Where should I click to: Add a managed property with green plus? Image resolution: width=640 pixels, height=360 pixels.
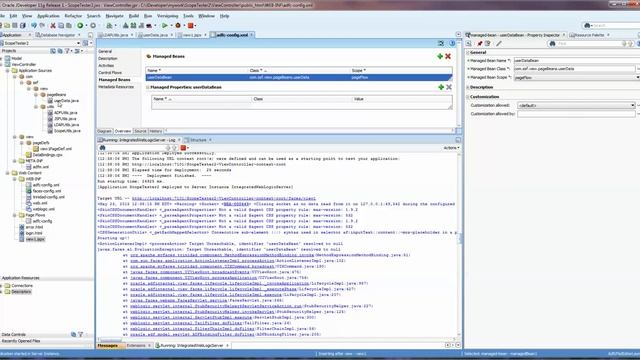tap(441, 87)
